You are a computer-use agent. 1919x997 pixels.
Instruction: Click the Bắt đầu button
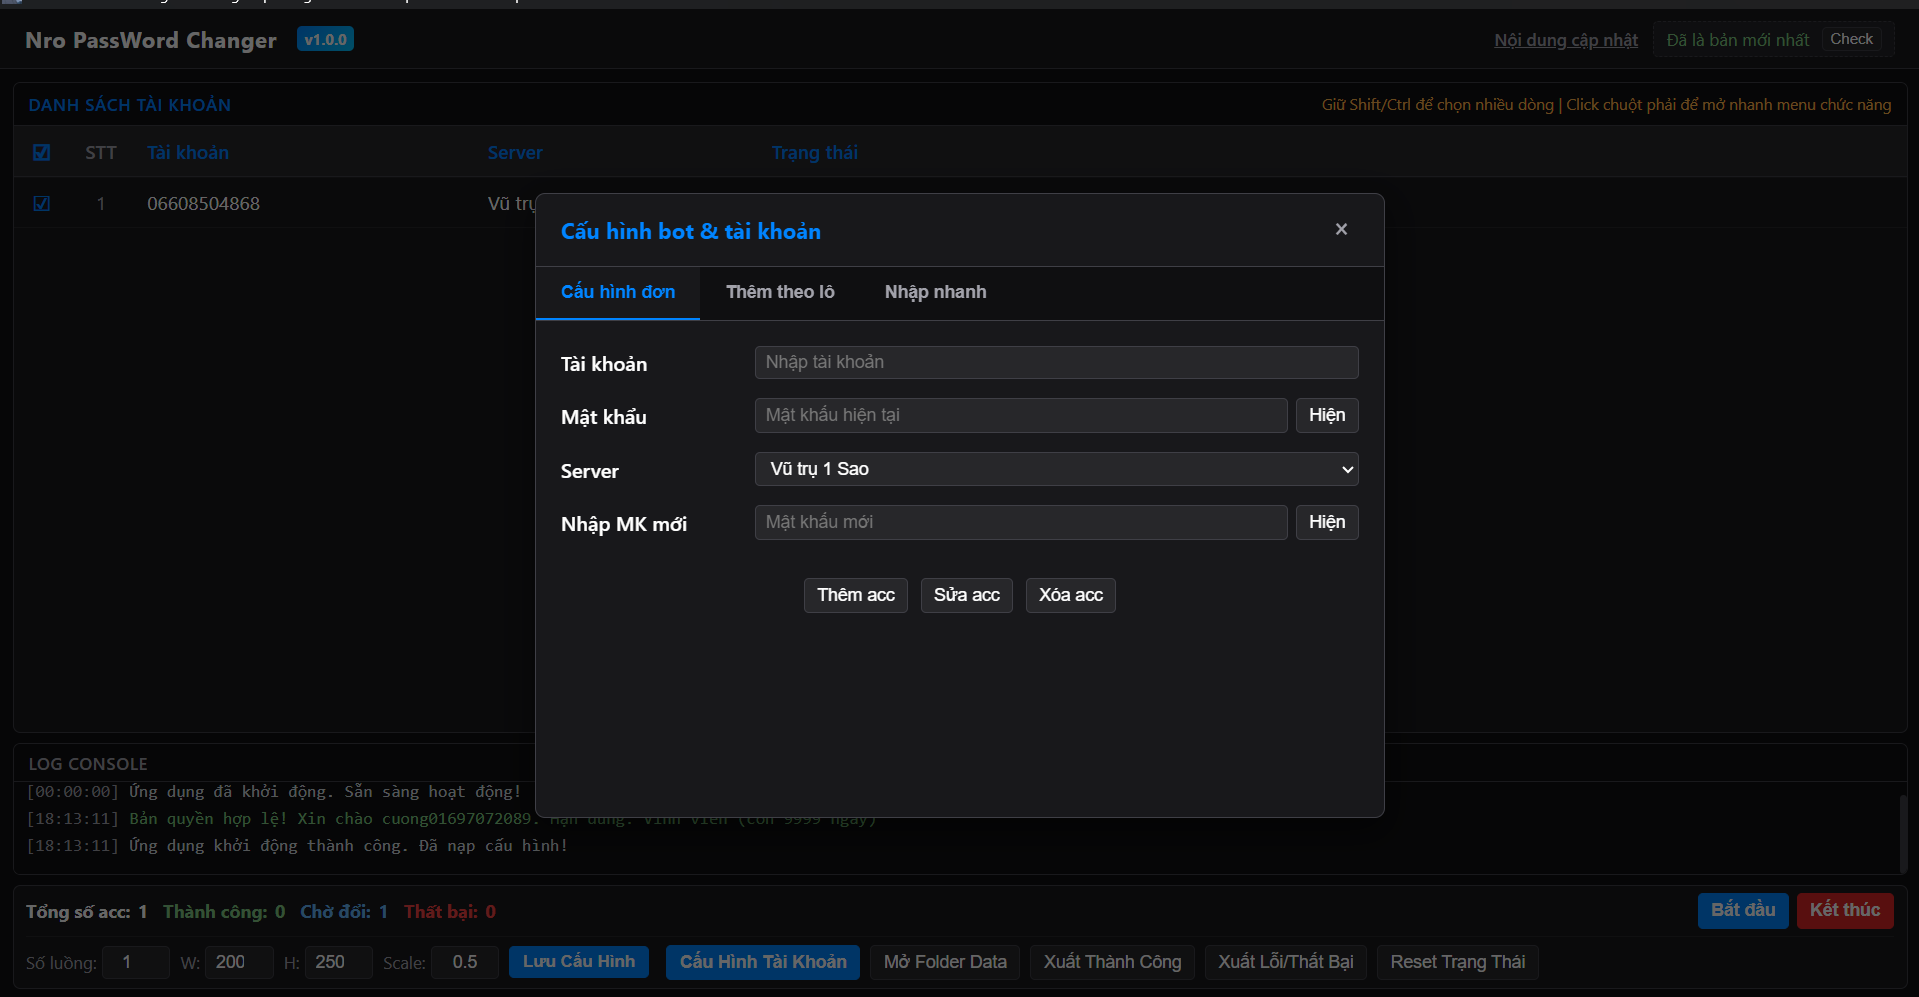click(1743, 910)
